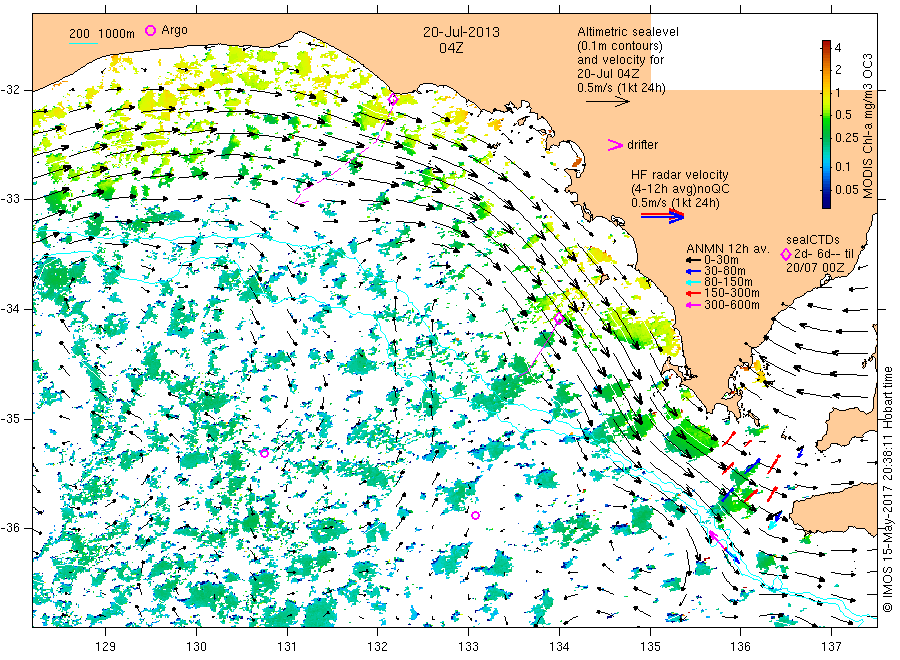
Task: Click the 'Argo' legend label
Action: (174, 30)
